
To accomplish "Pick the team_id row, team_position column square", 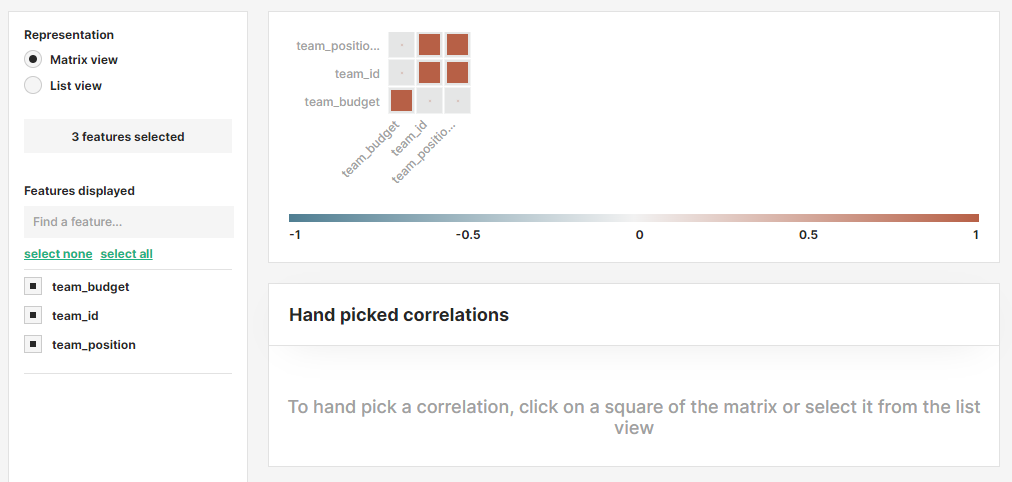I will pyautogui.click(x=457, y=73).
